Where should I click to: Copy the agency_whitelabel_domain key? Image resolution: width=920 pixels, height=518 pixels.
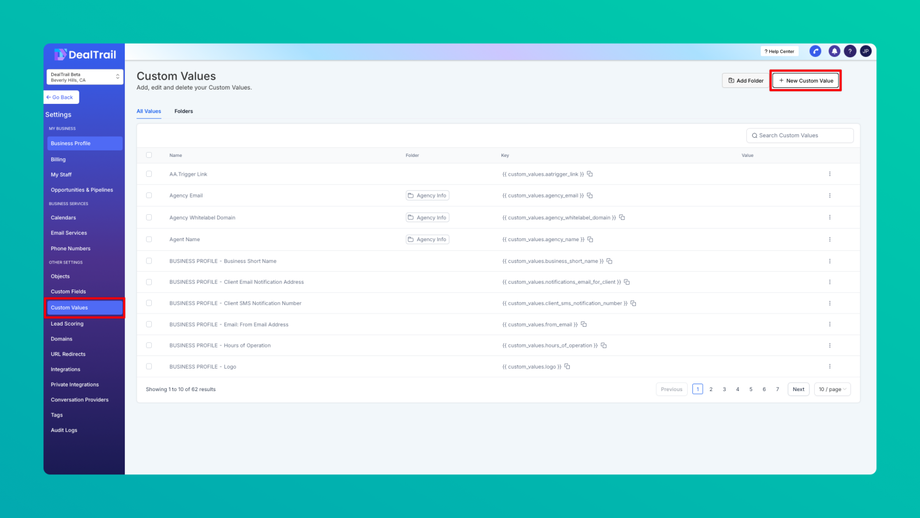coord(622,217)
